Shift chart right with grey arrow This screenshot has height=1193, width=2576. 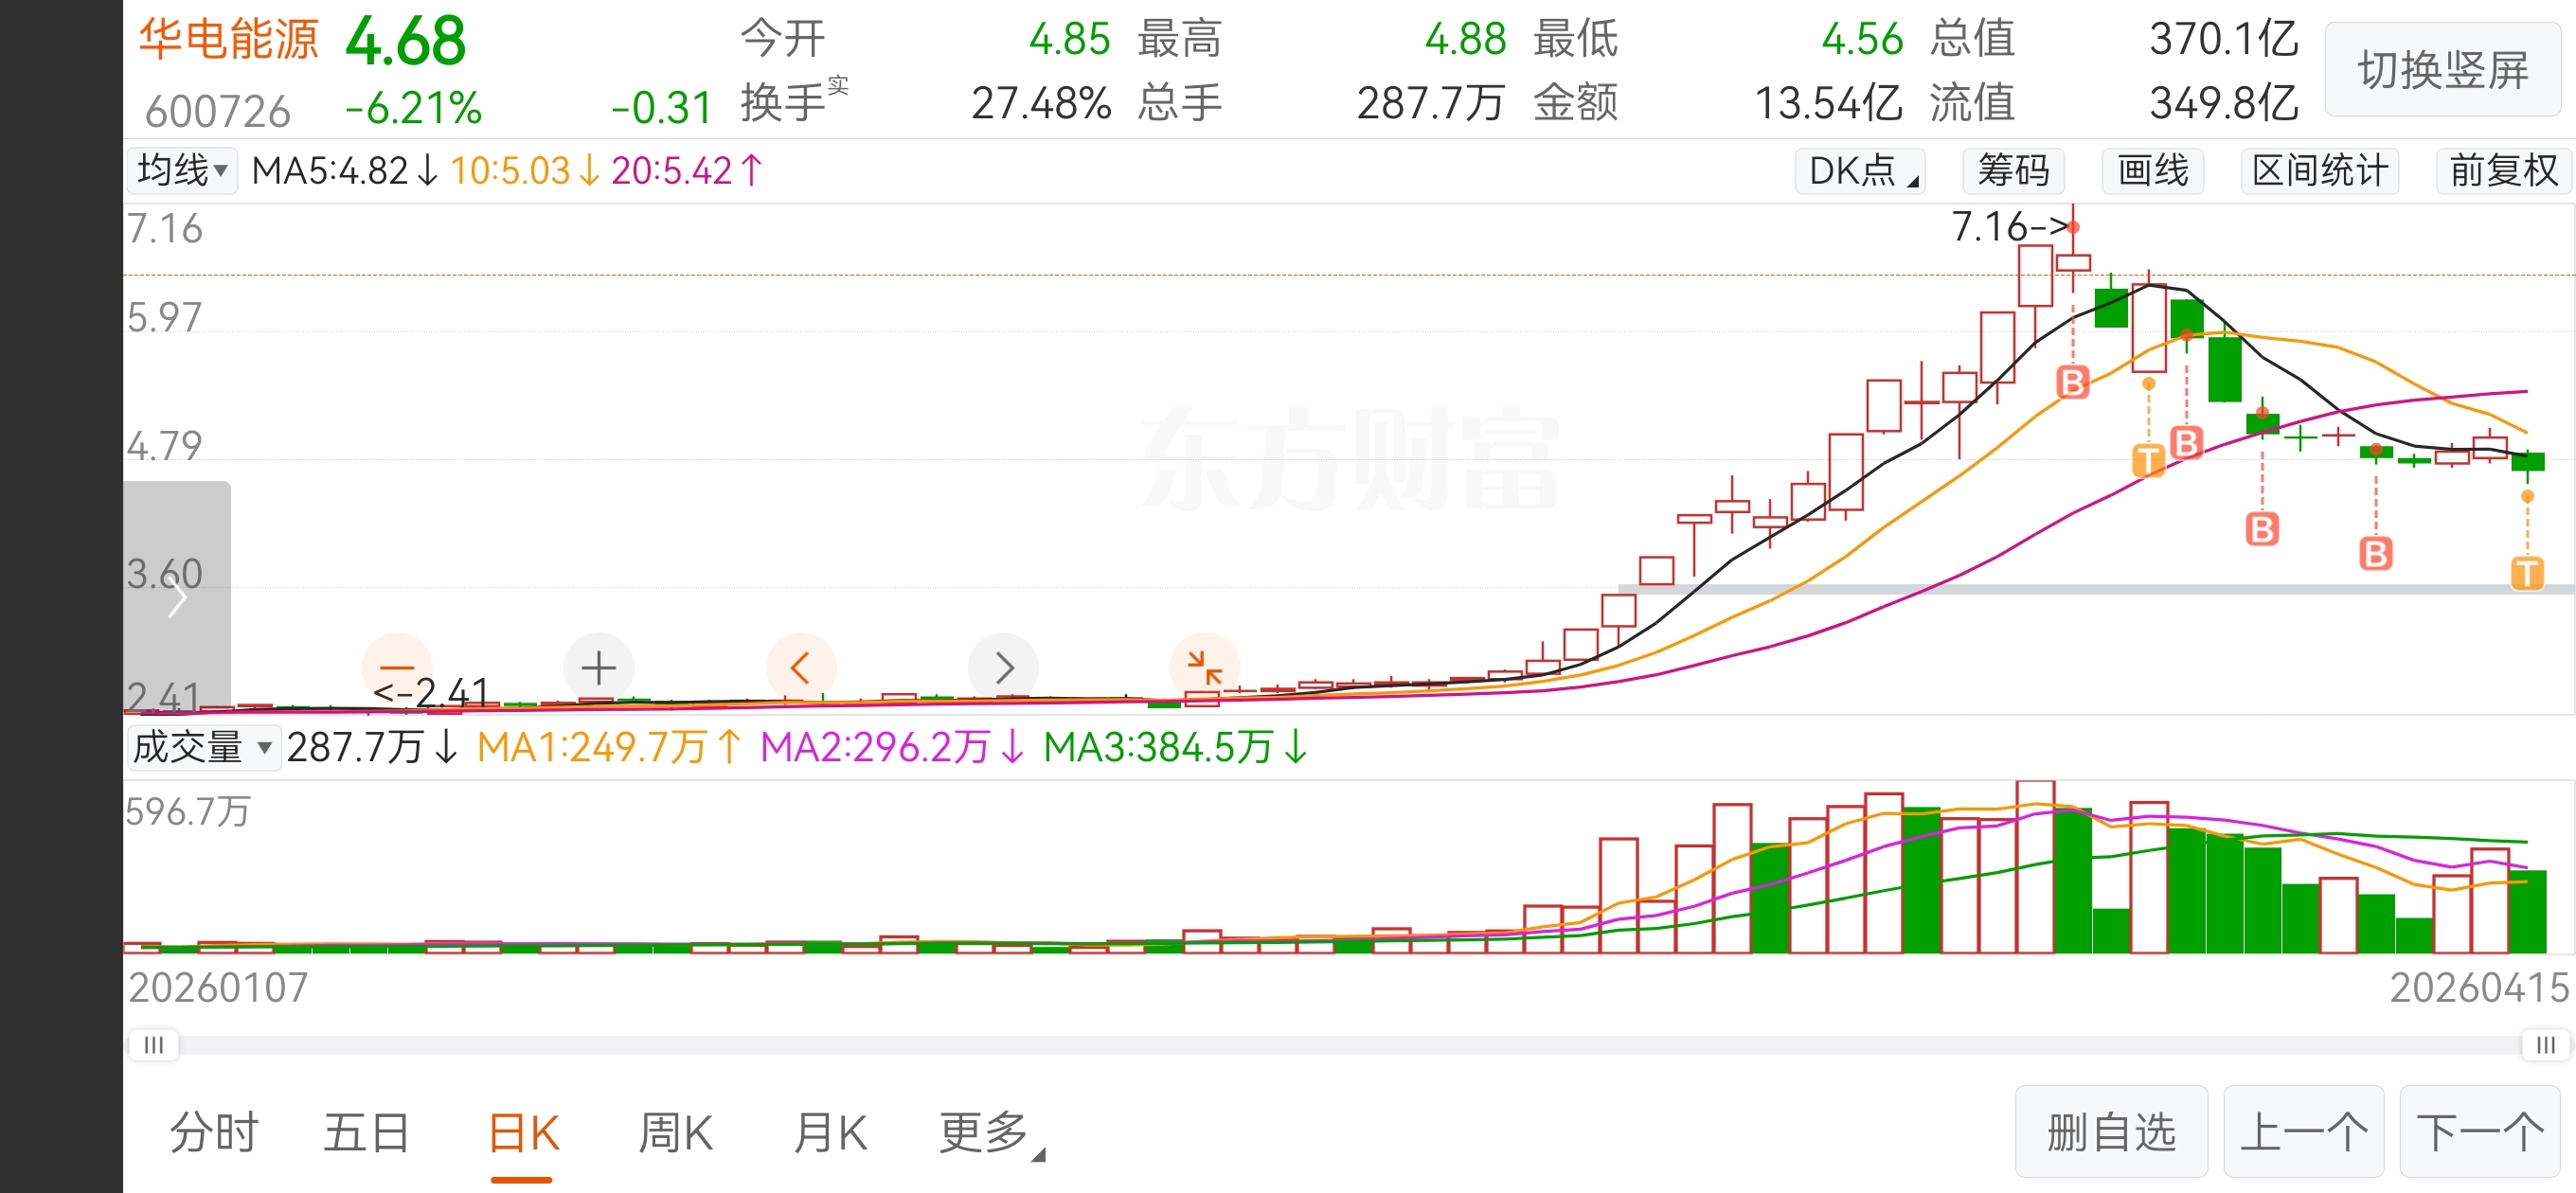point(1004,667)
